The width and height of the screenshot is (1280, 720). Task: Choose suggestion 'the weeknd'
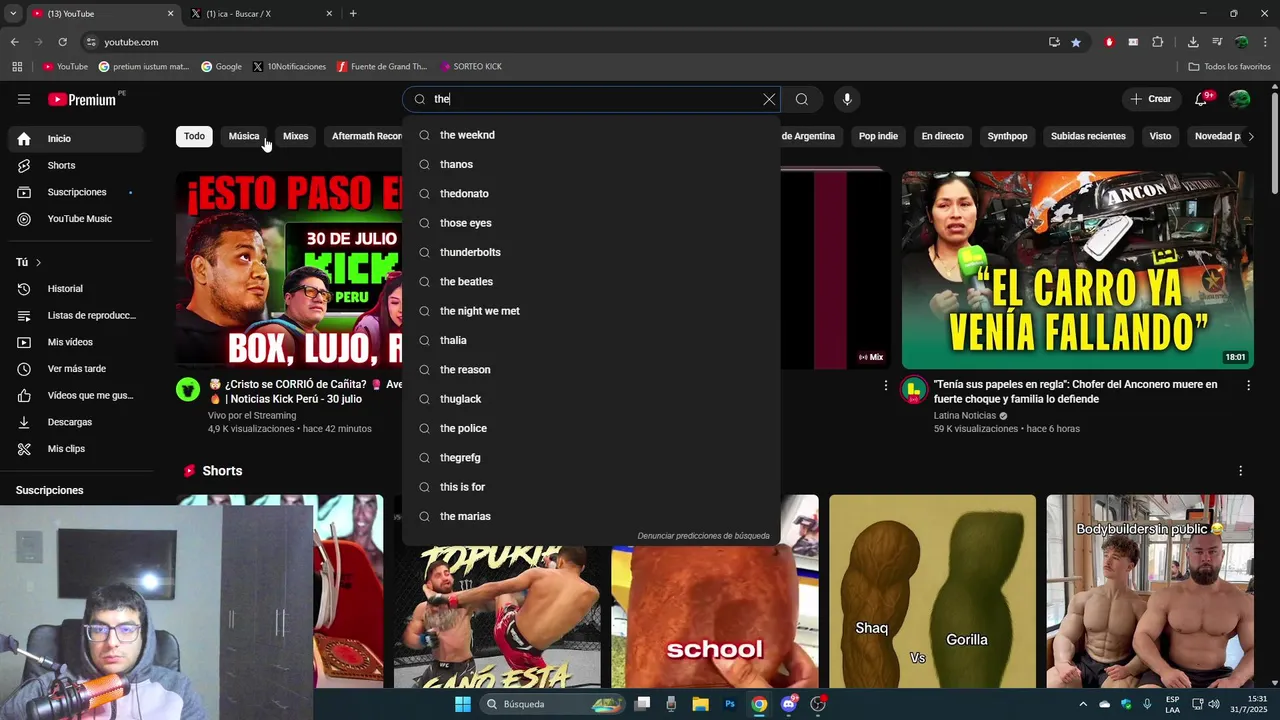click(591, 135)
